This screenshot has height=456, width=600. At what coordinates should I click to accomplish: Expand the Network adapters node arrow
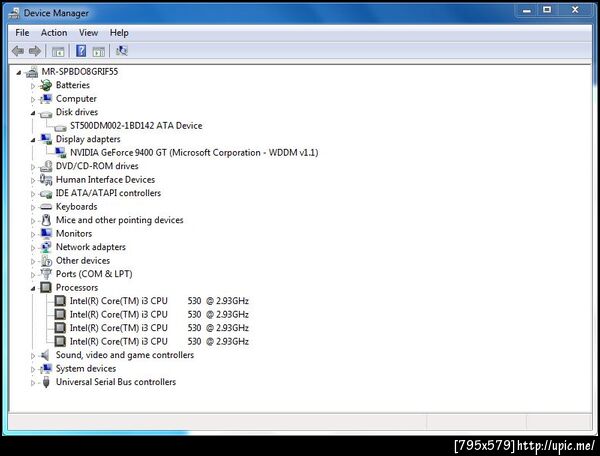[x=33, y=248]
